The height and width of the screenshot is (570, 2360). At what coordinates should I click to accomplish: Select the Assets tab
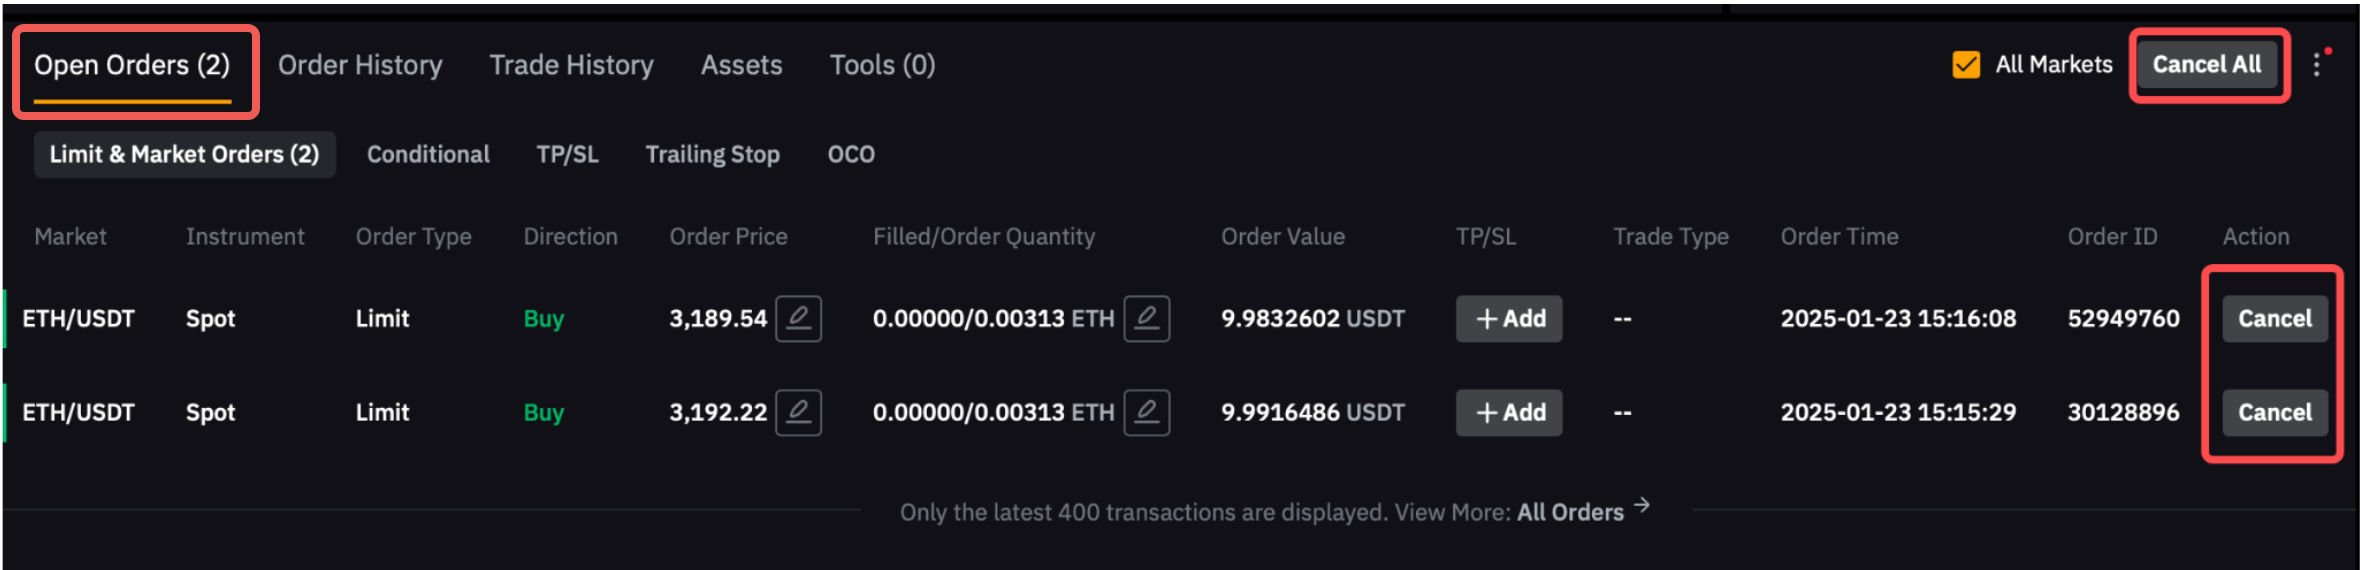(x=741, y=65)
